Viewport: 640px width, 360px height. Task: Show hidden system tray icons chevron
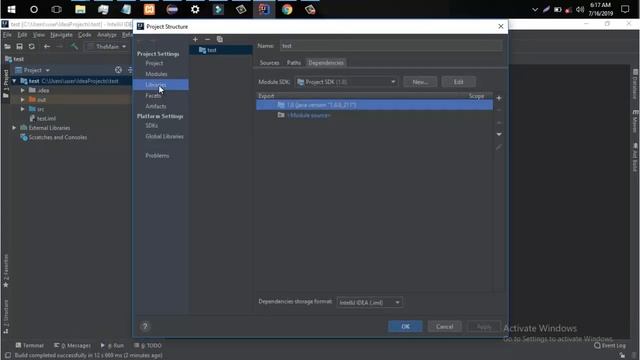click(x=535, y=9)
